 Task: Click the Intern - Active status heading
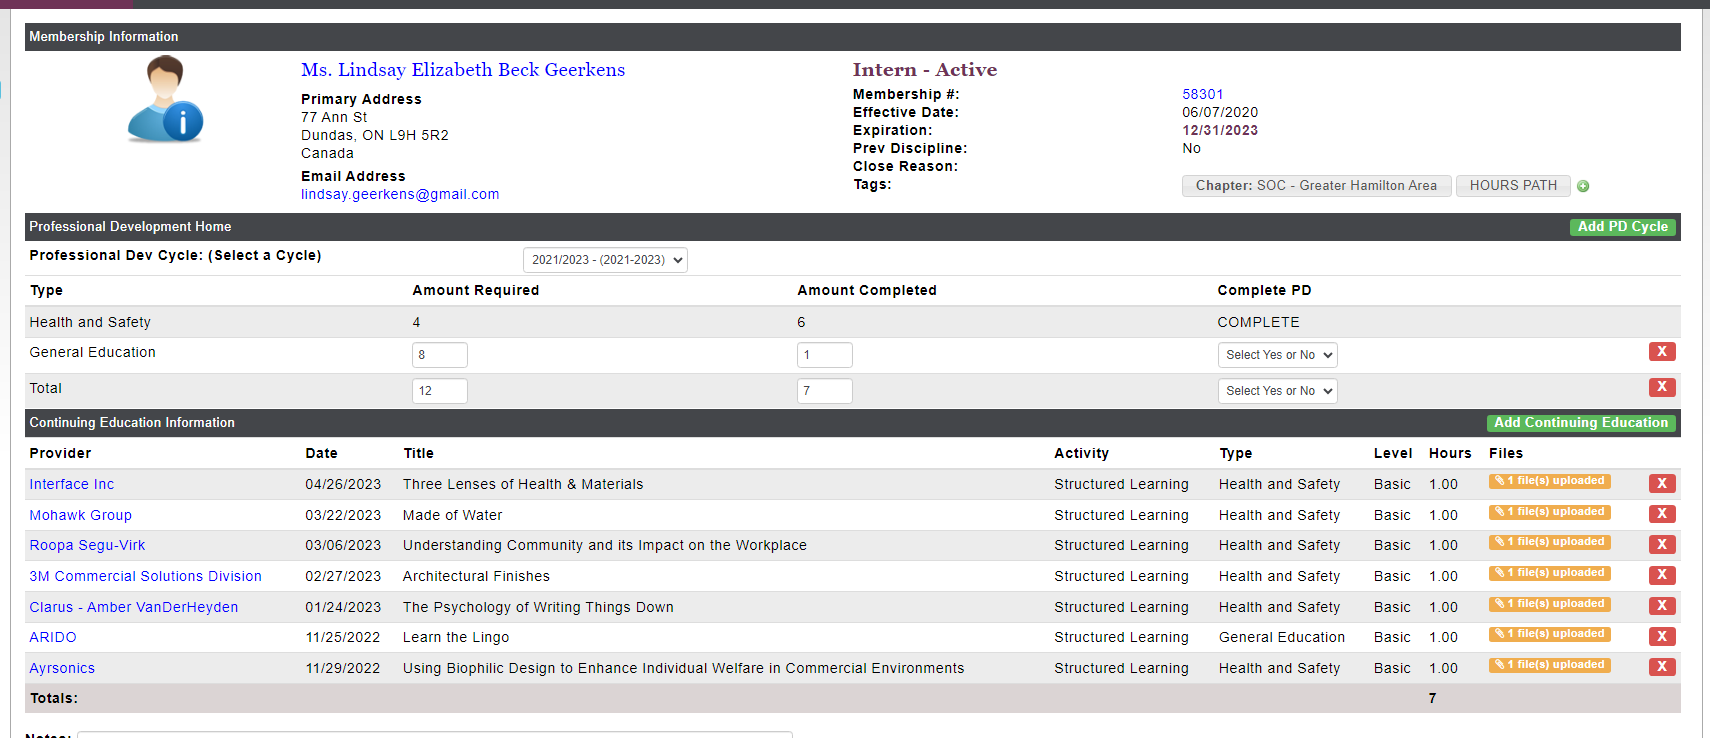[925, 69]
